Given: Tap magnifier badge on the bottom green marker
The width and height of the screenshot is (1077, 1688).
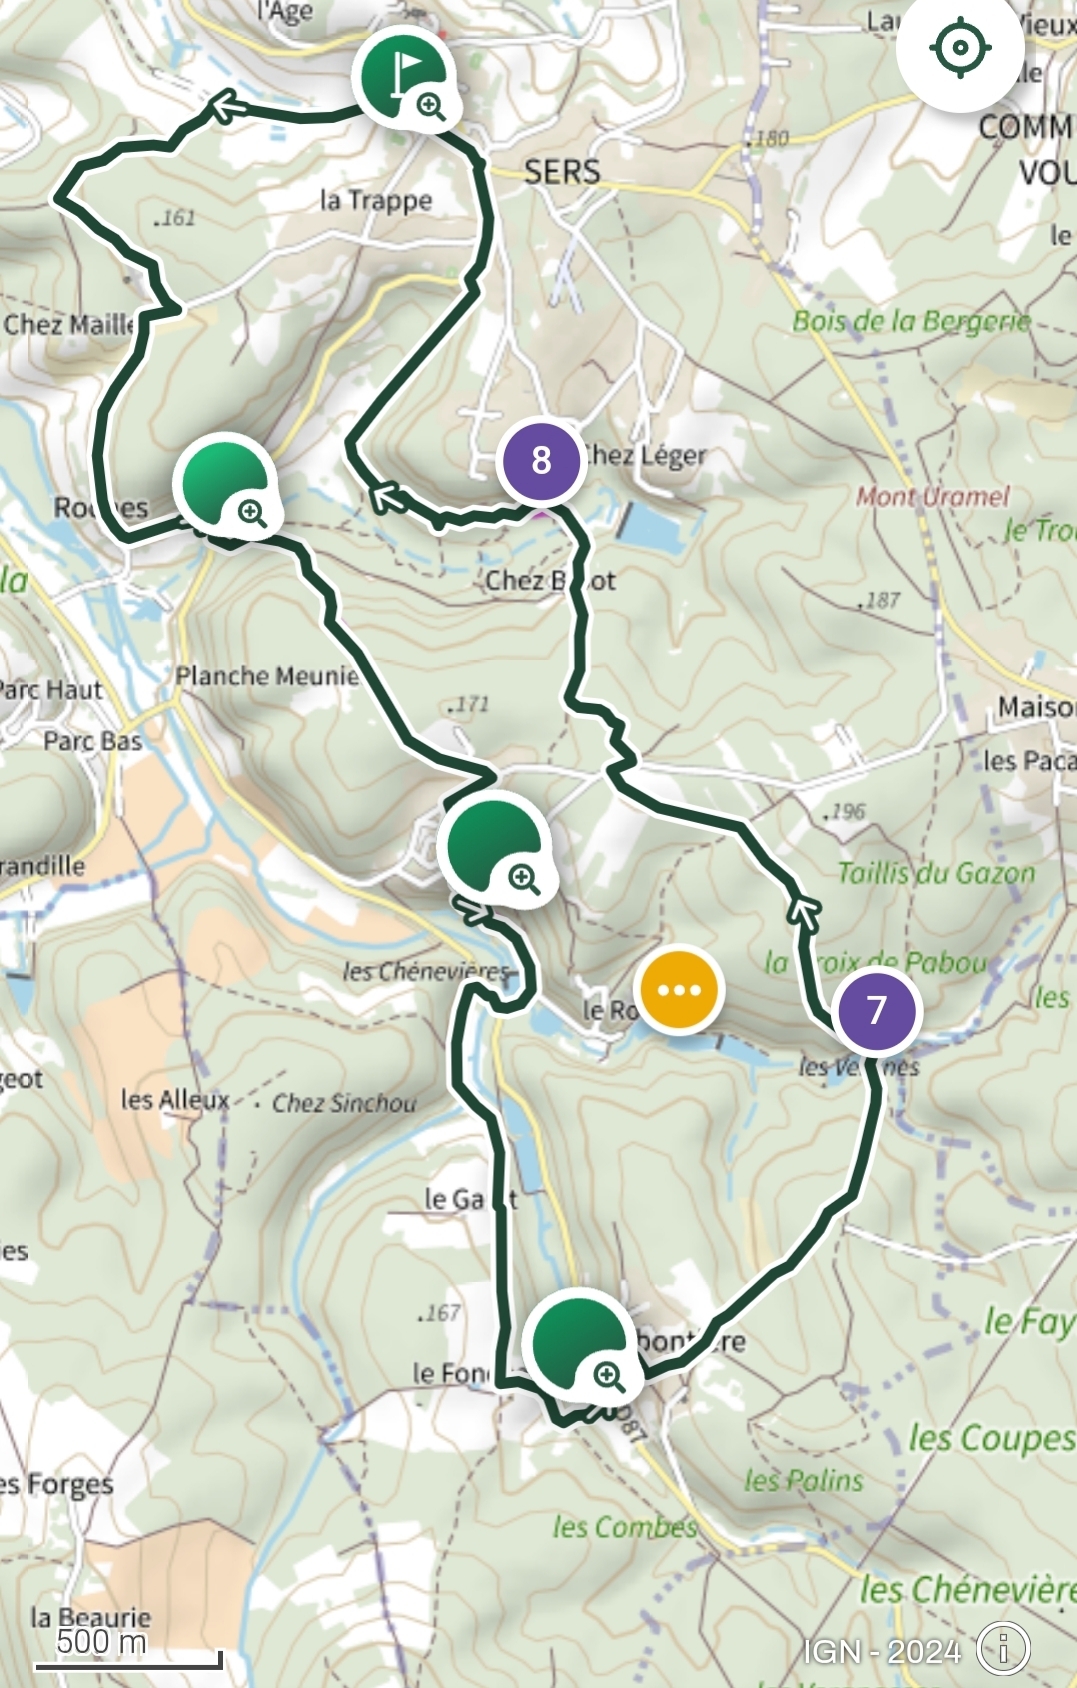Looking at the screenshot, I should tap(609, 1375).
